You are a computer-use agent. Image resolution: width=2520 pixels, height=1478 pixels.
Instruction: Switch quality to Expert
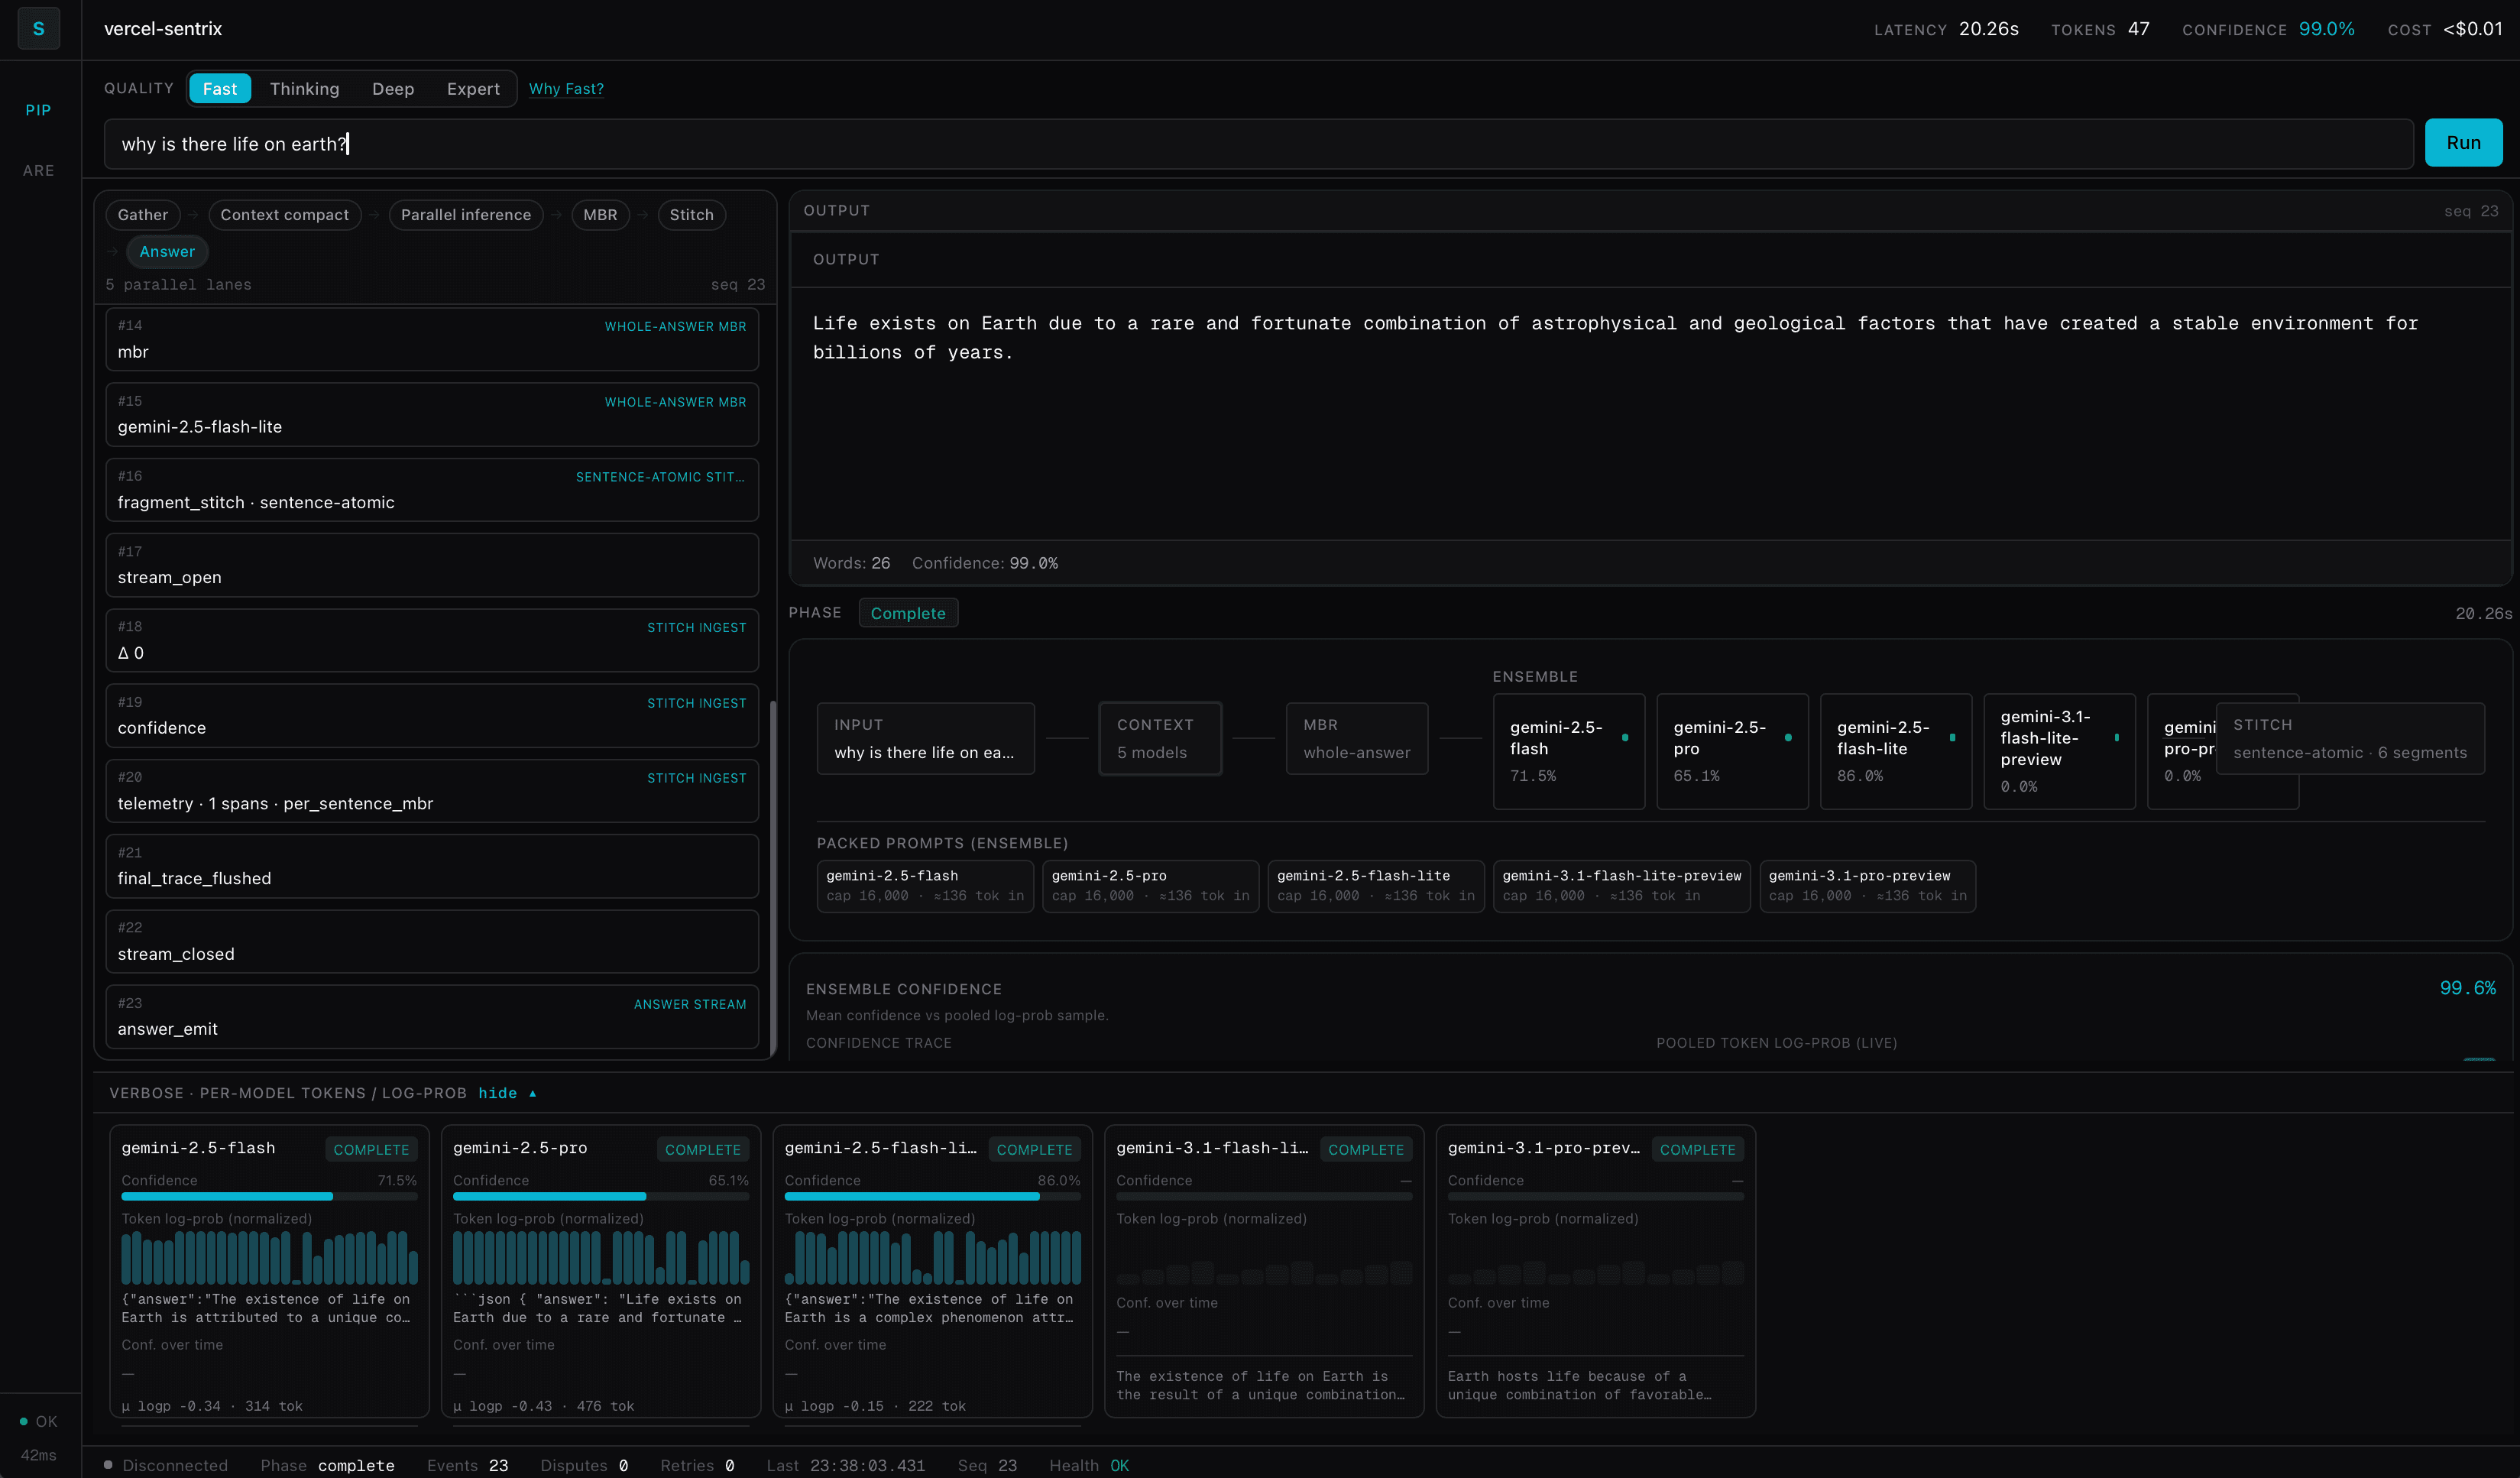click(x=472, y=89)
